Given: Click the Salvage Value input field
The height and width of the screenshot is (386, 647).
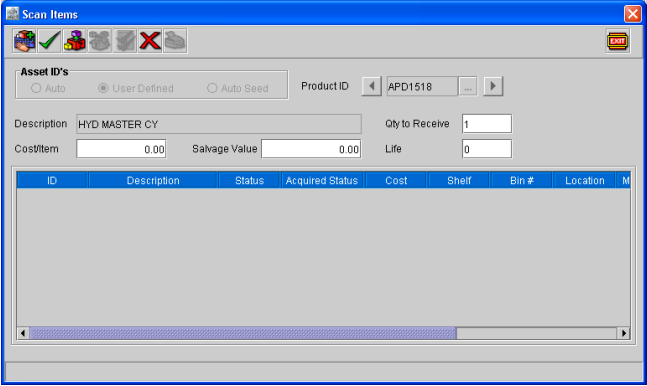Looking at the screenshot, I should click(x=311, y=149).
